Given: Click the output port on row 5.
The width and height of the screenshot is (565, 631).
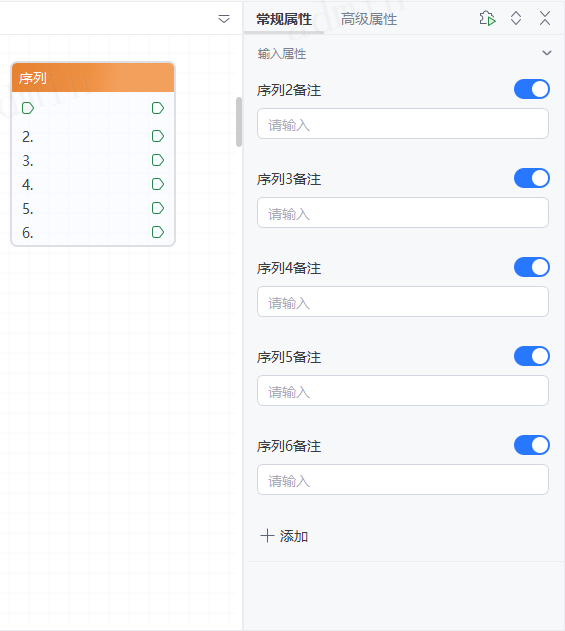Looking at the screenshot, I should [158, 208].
